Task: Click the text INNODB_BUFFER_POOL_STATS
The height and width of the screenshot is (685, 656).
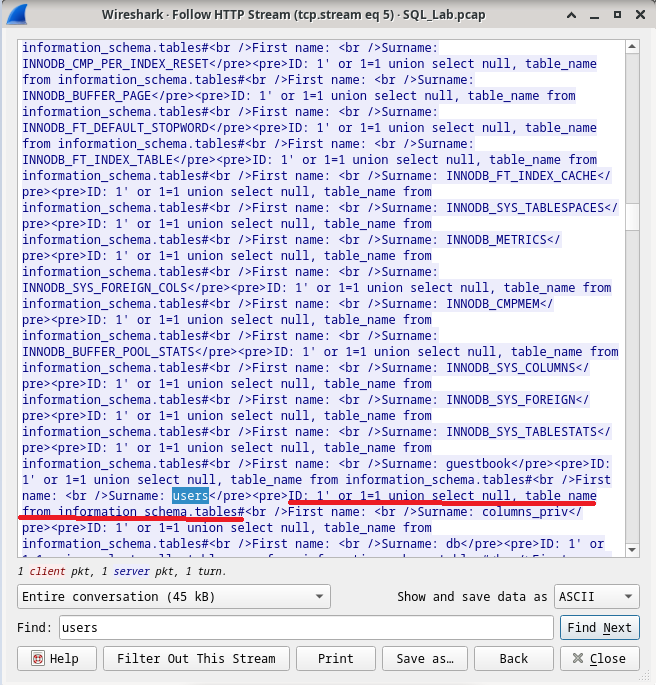Action: (108, 352)
